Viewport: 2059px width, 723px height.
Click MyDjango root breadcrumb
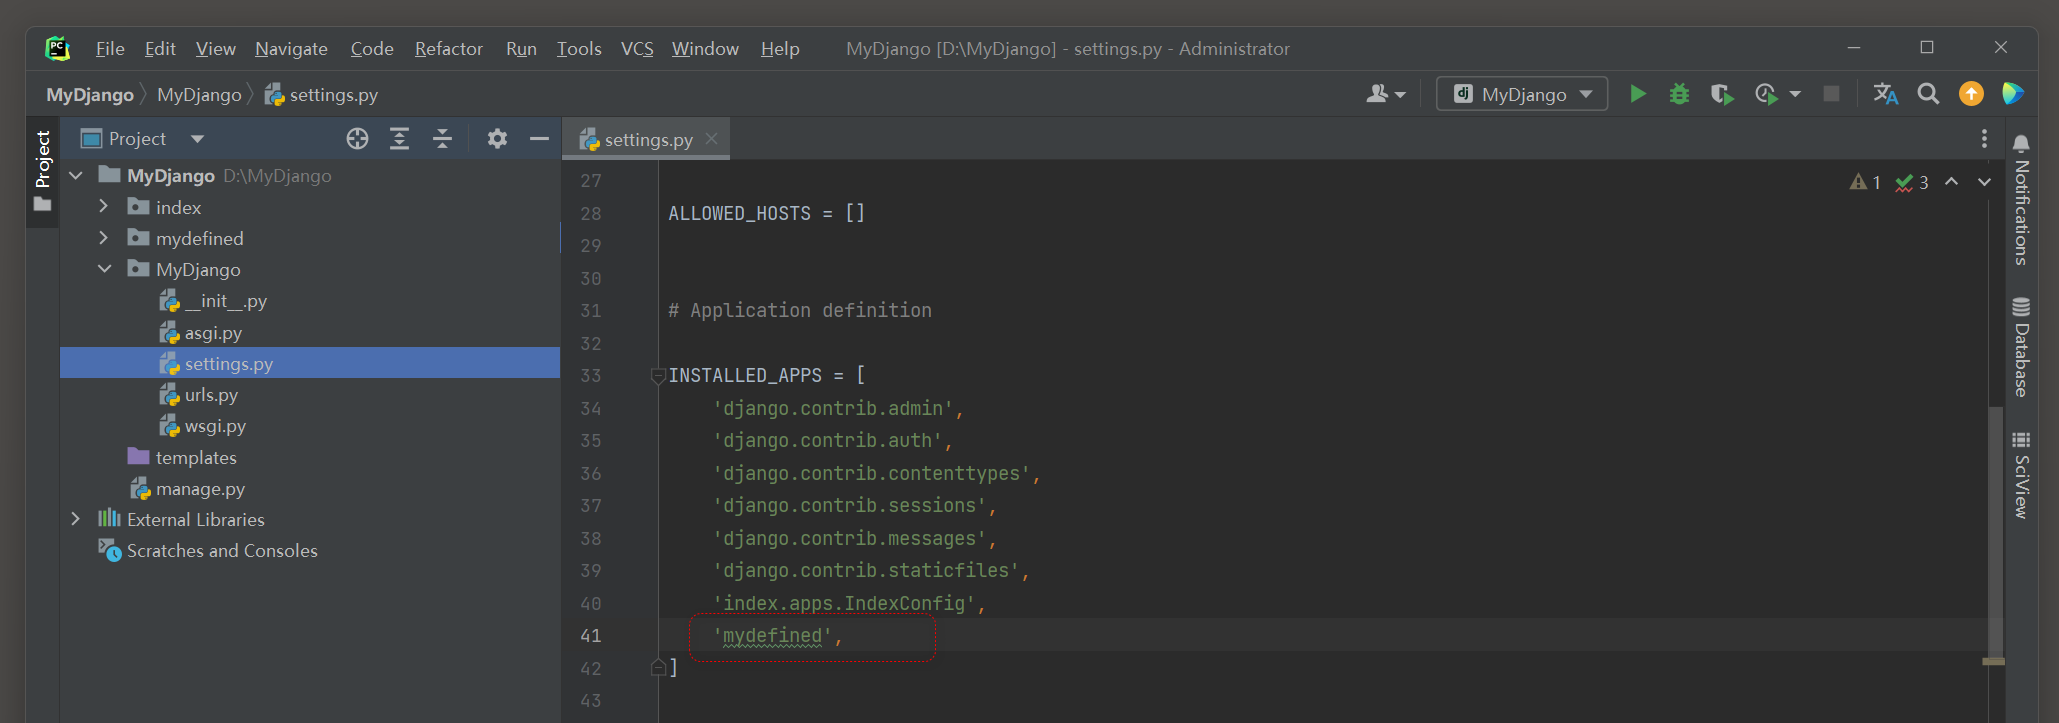pyautogui.click(x=90, y=95)
